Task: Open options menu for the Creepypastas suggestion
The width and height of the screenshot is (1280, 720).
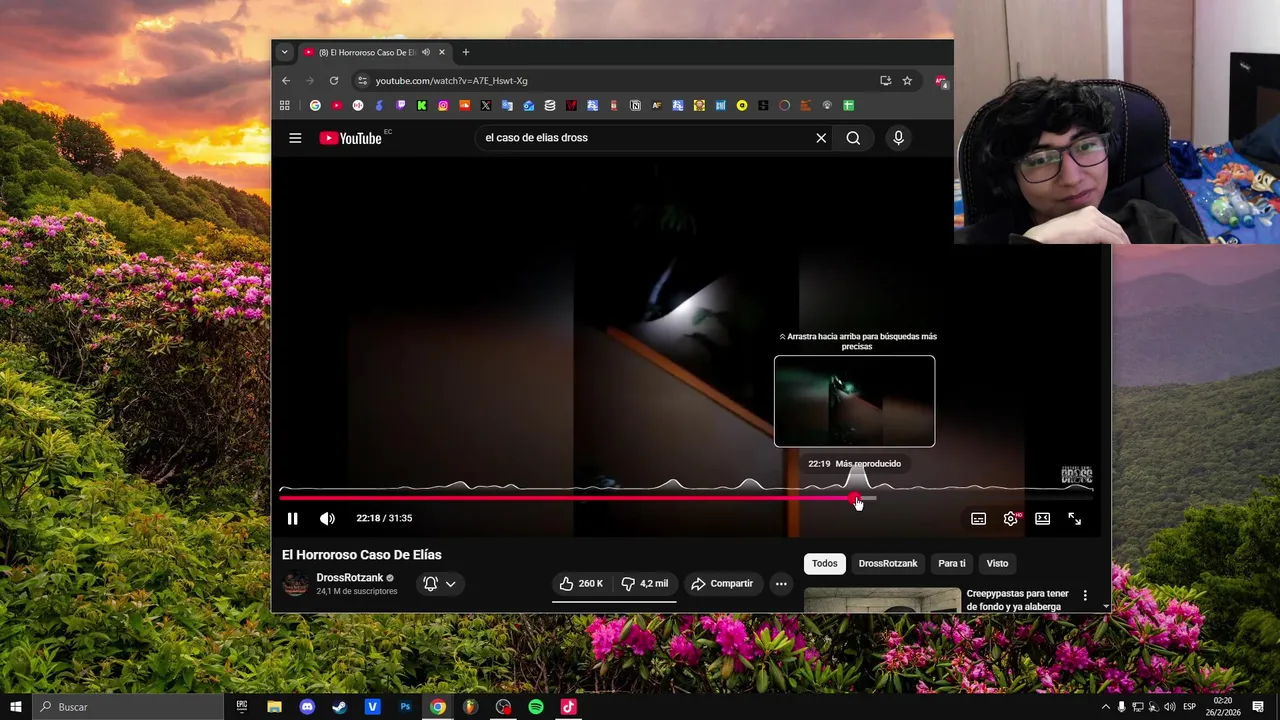Action: tap(1085, 596)
